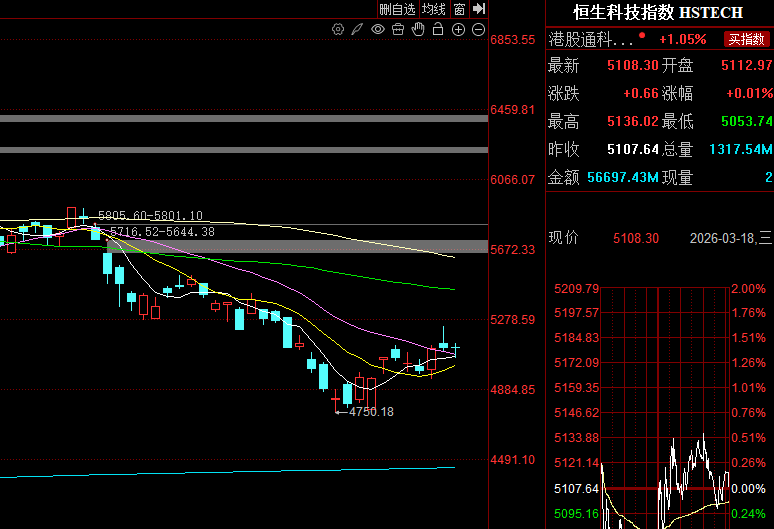Open the 港股通科... related fund link

[x=591, y=40]
